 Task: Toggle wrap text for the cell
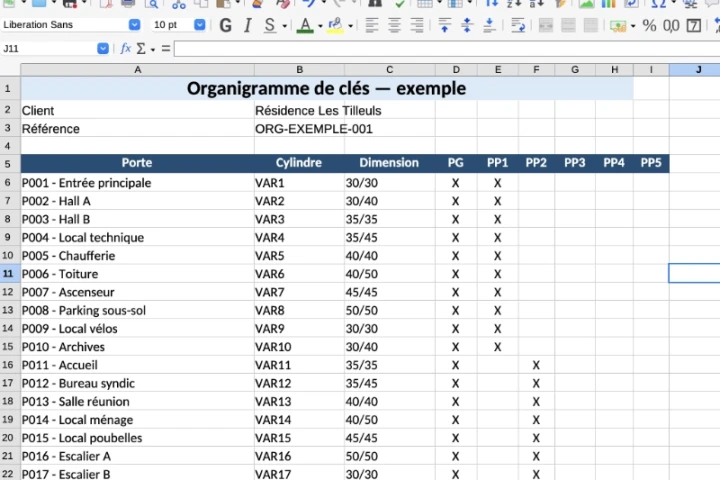pos(518,25)
